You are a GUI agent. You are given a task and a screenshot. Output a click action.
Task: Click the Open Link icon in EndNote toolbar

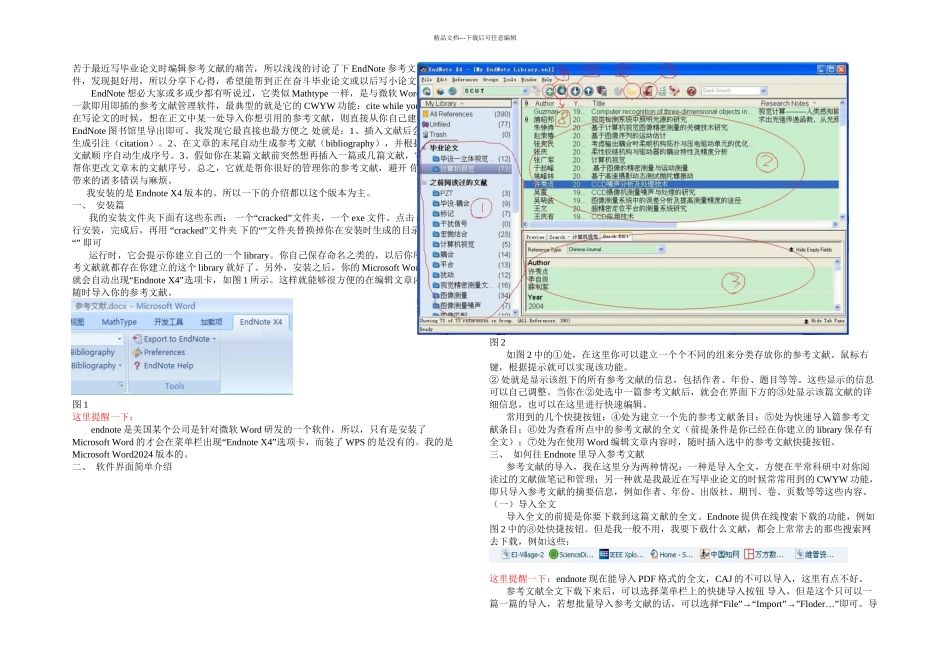point(617,91)
